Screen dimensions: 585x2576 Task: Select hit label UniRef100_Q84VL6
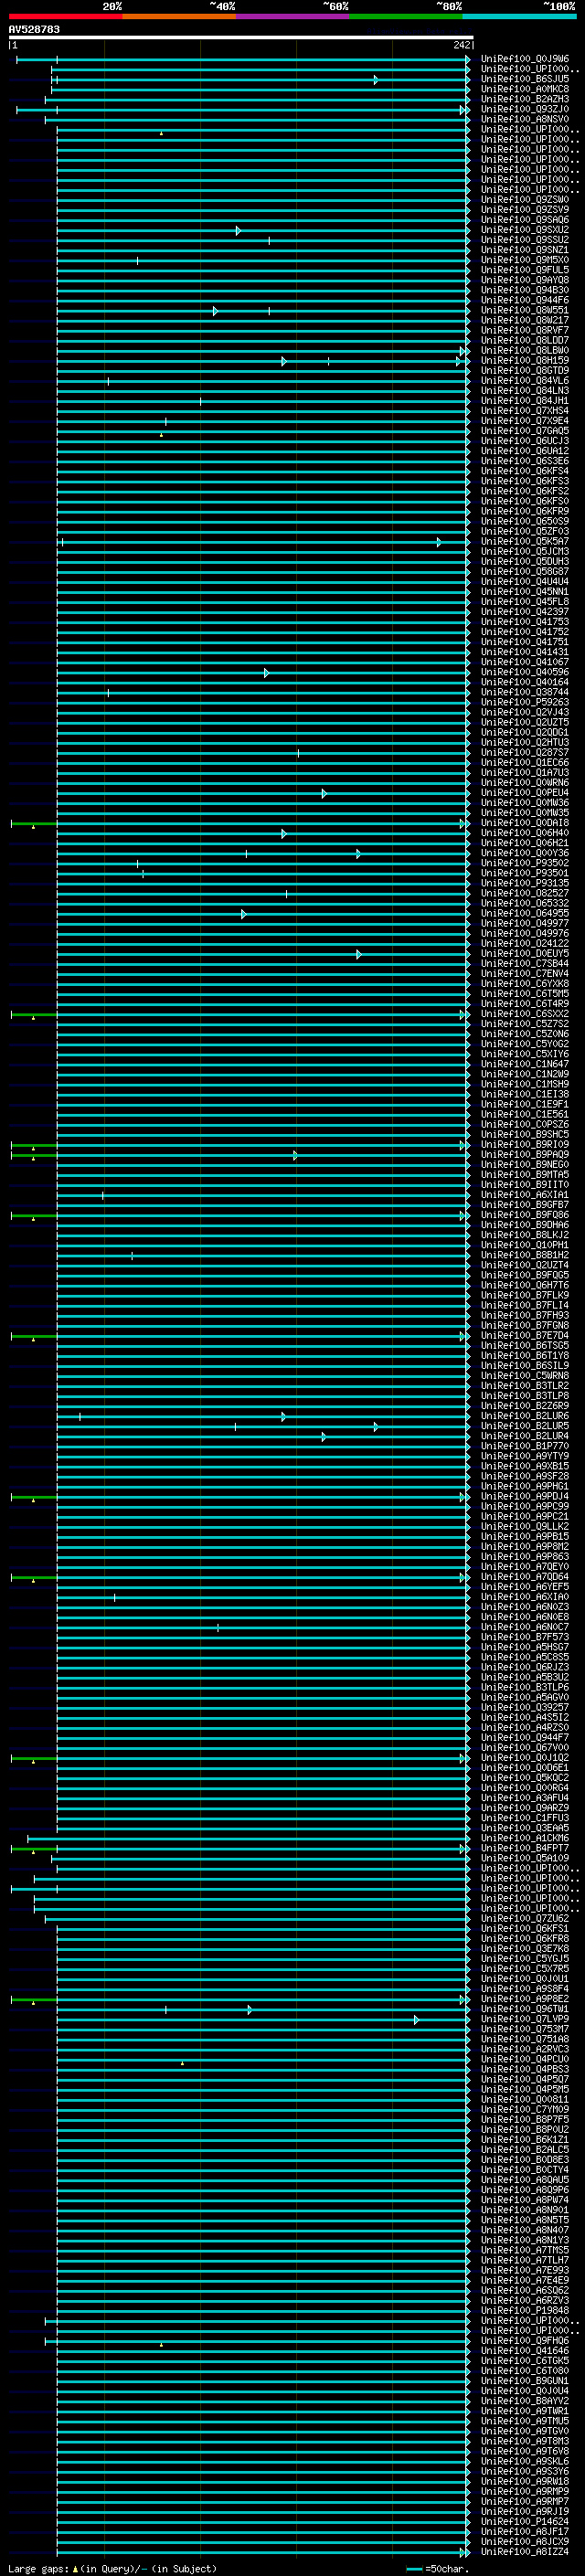pyautogui.click(x=525, y=380)
